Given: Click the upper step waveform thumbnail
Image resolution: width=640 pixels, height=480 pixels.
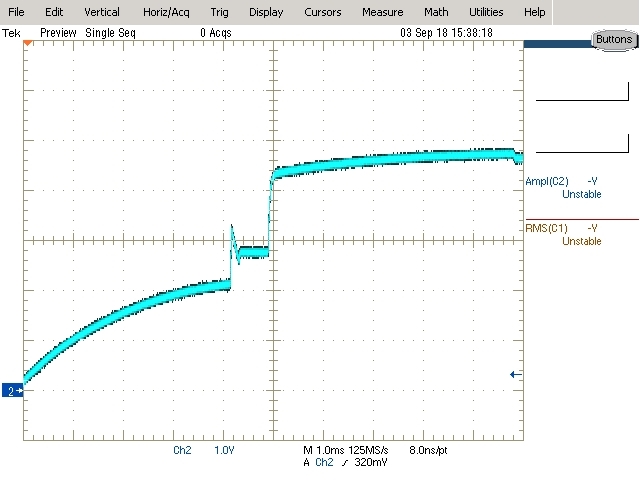Looking at the screenshot, I should 582,91.
